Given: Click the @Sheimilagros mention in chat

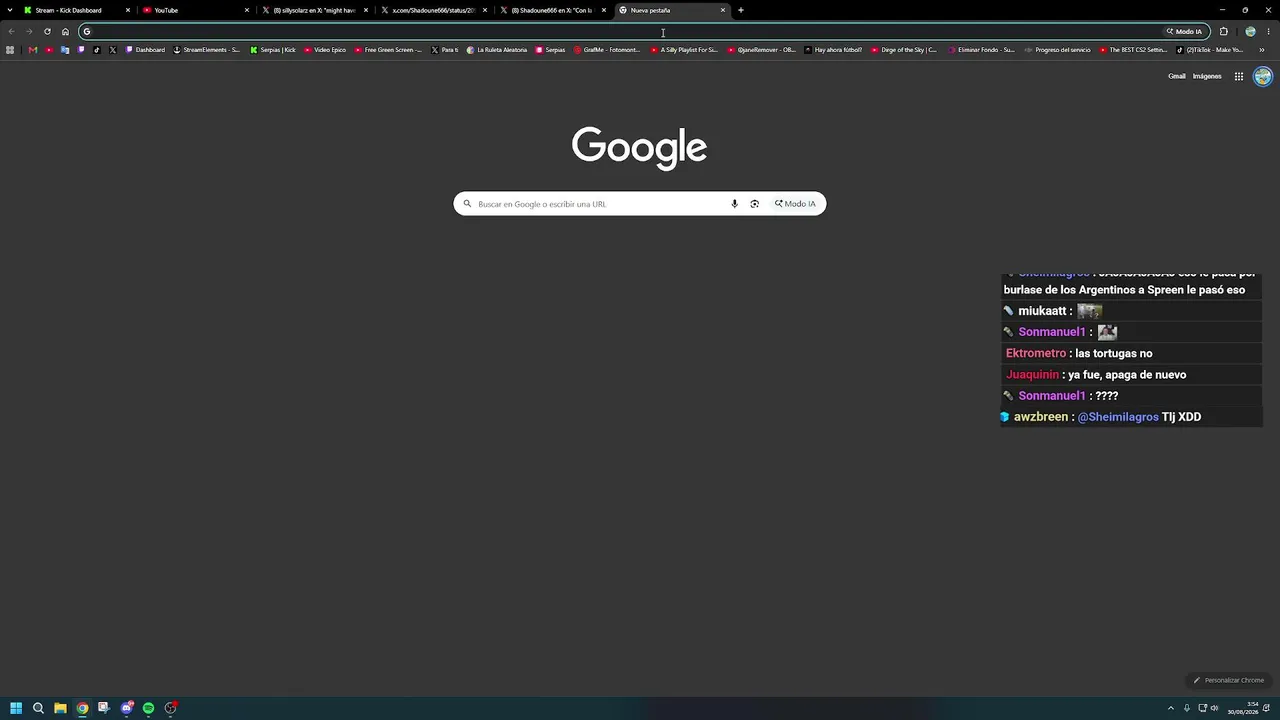Looking at the screenshot, I should (x=1118, y=417).
